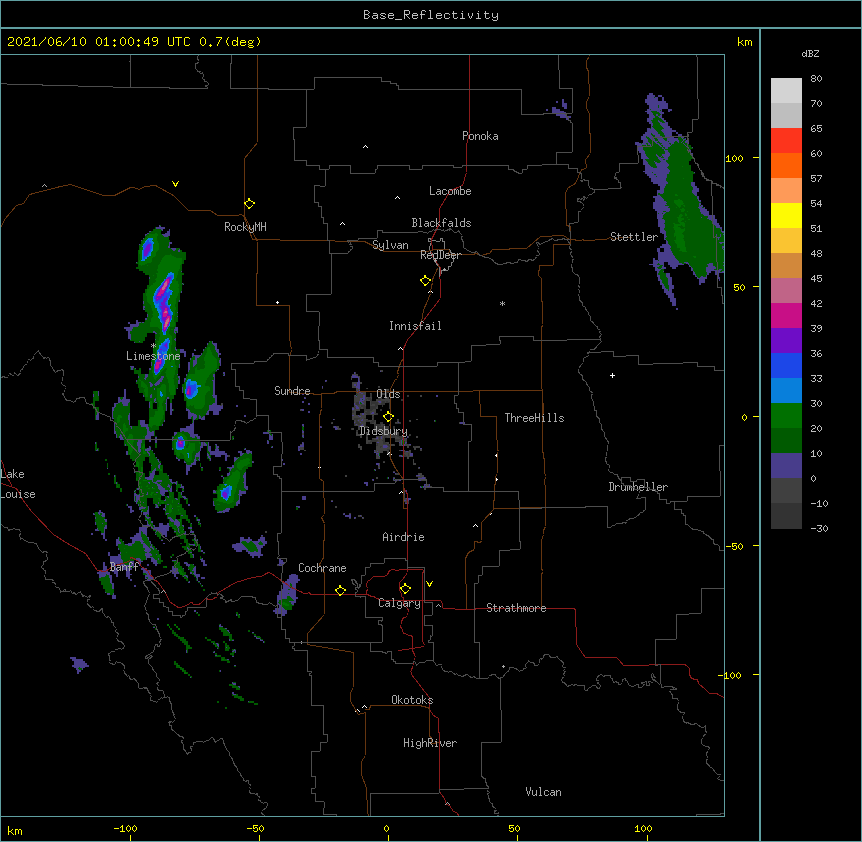This screenshot has height=842, width=862.
Task: Click the white asterisk marker east of Innisfail
Action: click(502, 303)
